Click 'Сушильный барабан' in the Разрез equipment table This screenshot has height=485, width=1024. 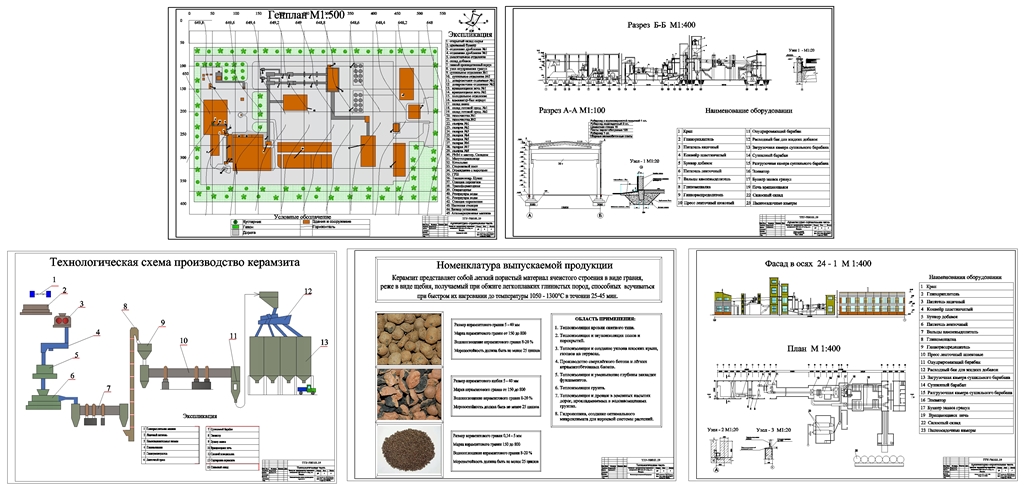(786, 157)
